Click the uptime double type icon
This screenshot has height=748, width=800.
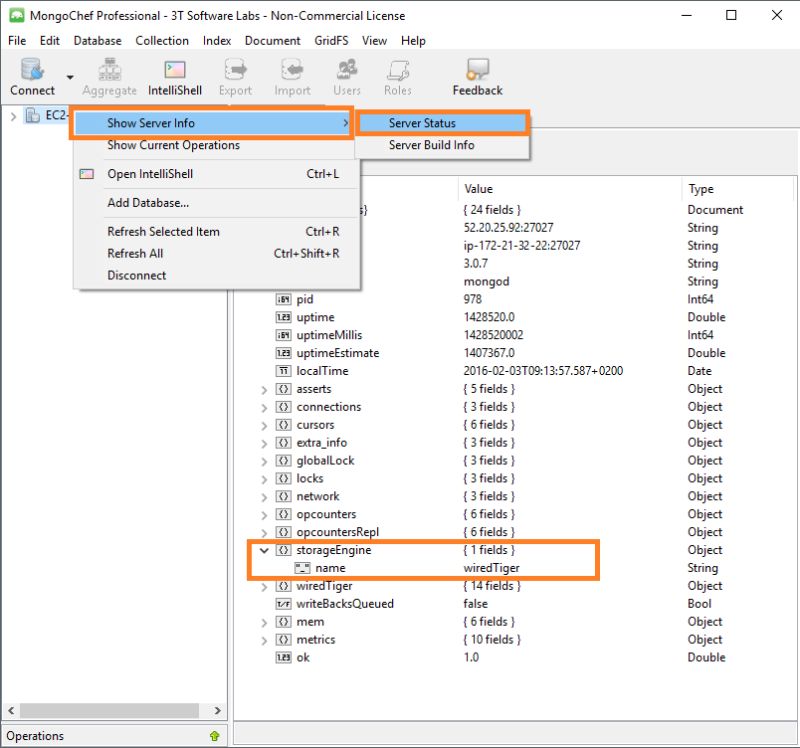tap(283, 317)
